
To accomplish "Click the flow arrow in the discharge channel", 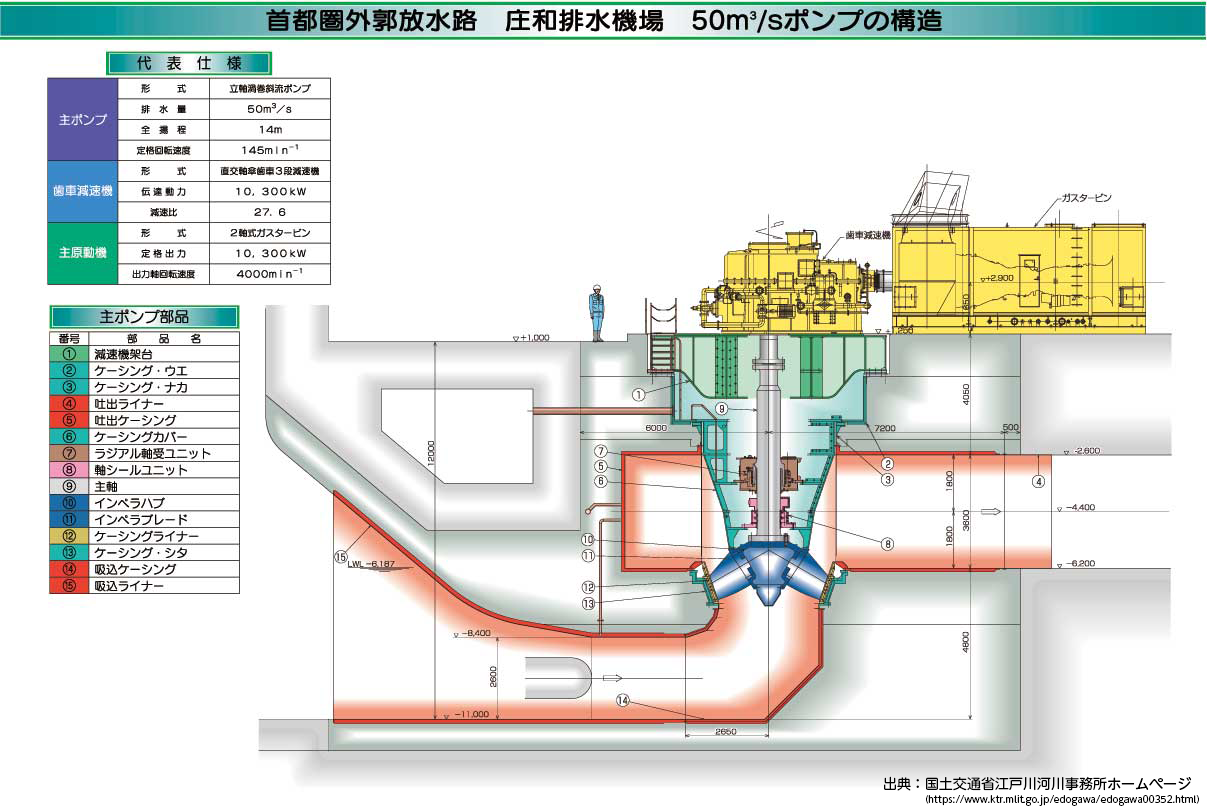I will (992, 511).
